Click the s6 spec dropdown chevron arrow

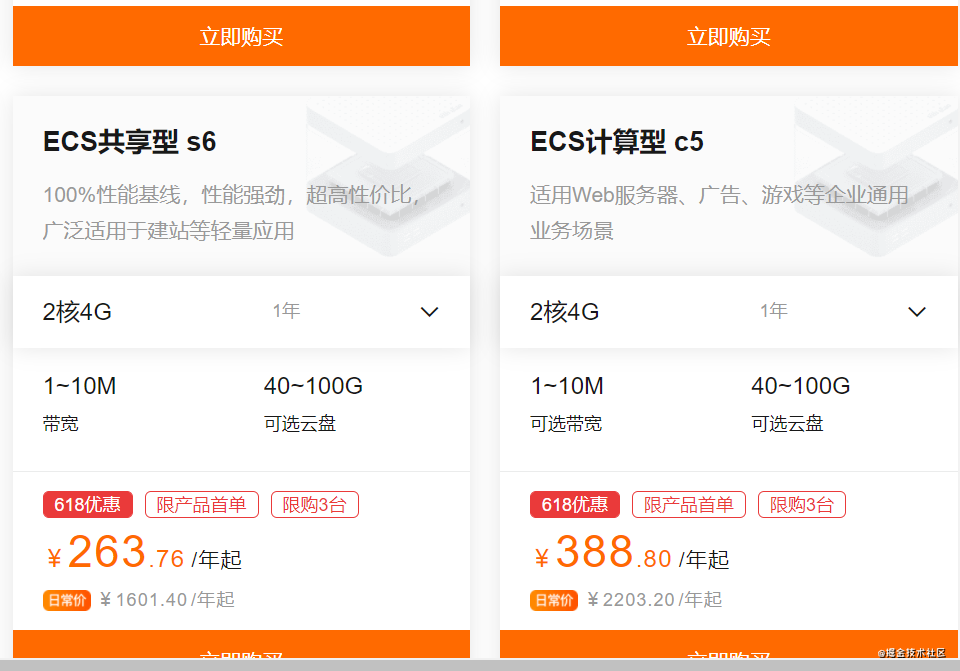pos(429,312)
